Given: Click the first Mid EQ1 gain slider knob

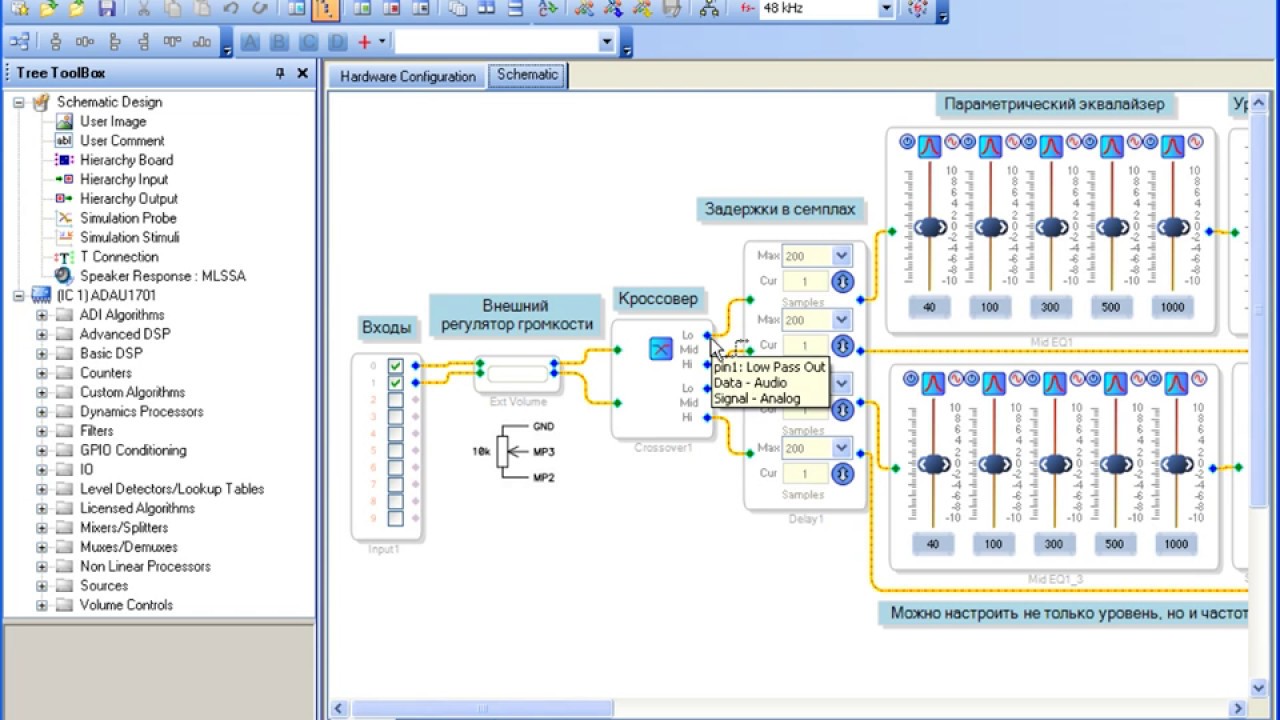Looking at the screenshot, I should tap(930, 228).
